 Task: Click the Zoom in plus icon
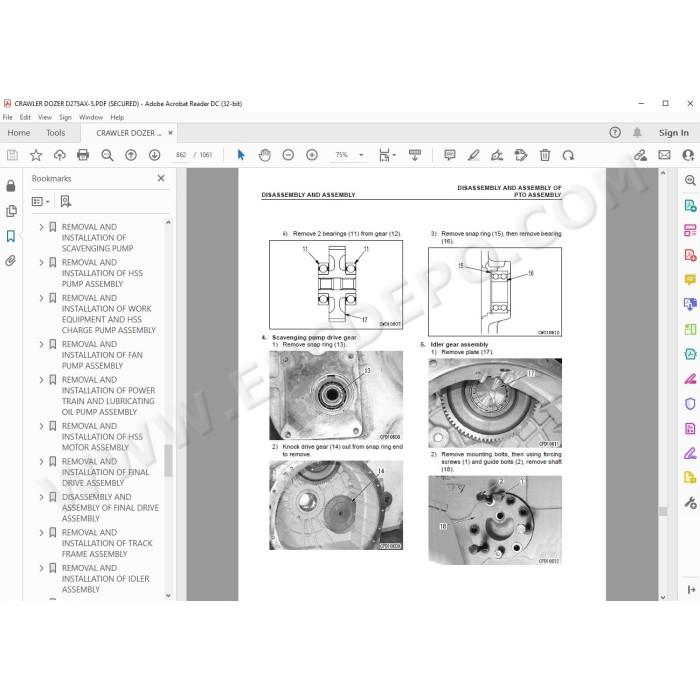pyautogui.click(x=312, y=155)
